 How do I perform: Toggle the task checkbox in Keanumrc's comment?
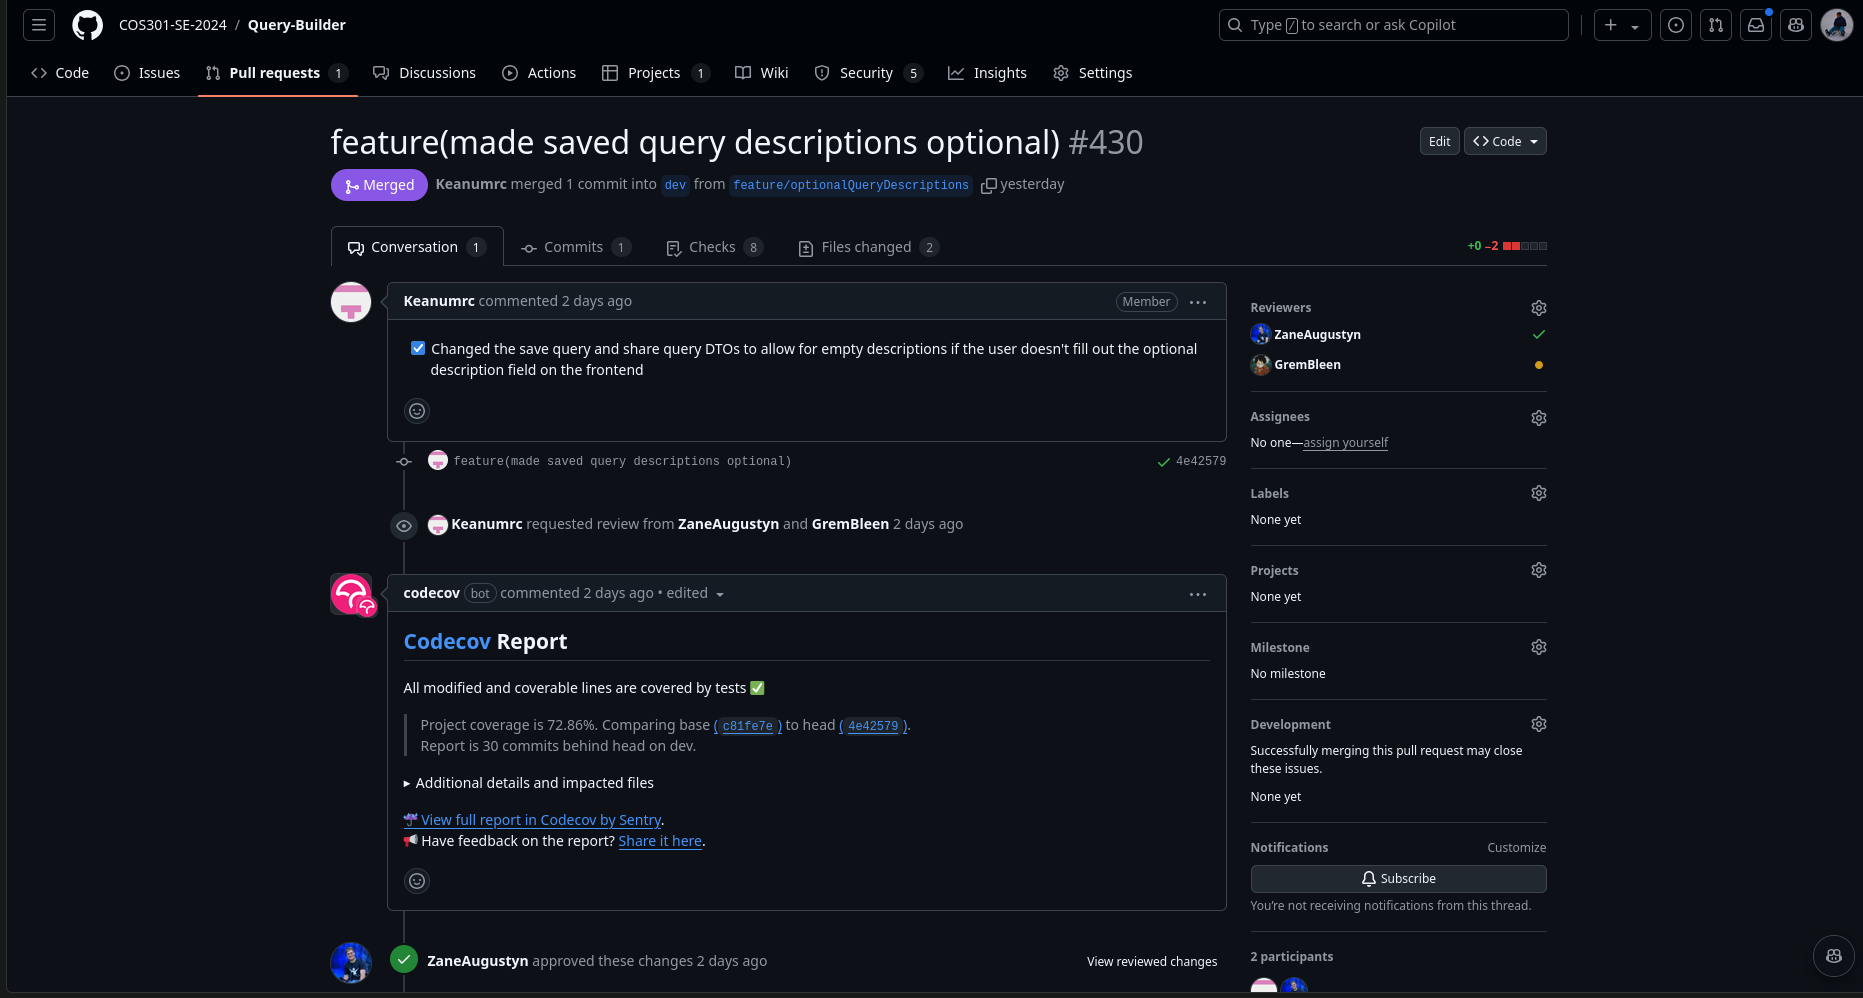(x=418, y=348)
